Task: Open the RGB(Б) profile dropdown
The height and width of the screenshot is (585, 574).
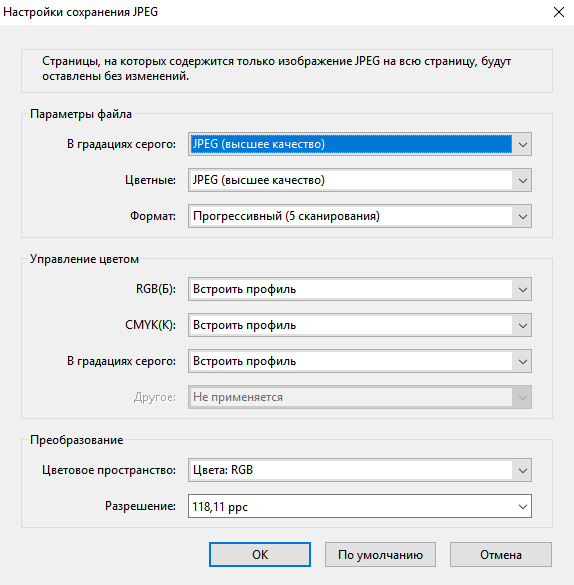Action: 360,289
